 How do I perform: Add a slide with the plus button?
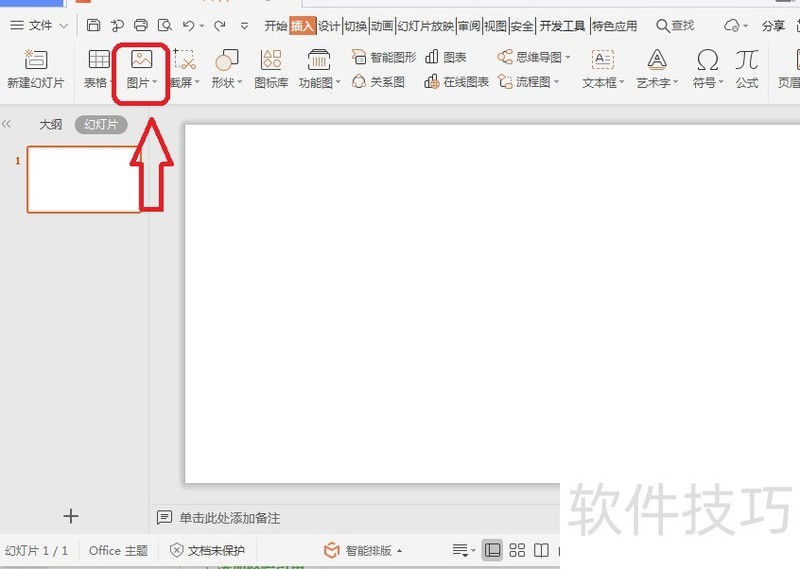pyautogui.click(x=71, y=516)
